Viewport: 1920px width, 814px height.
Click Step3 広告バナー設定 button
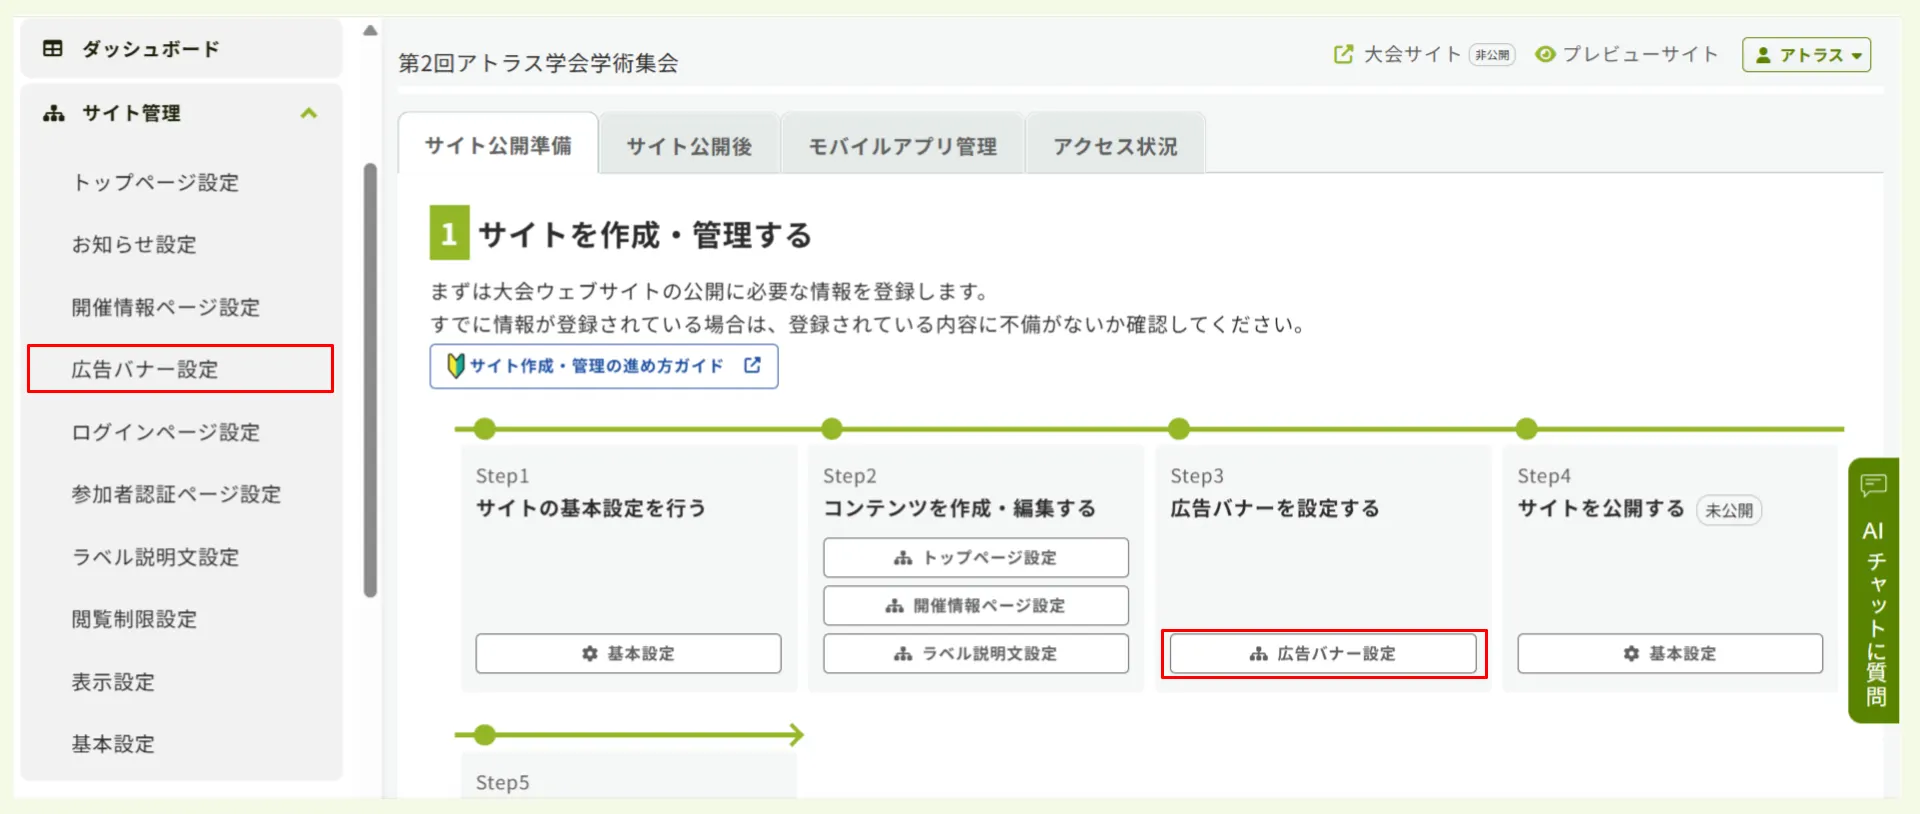click(1323, 653)
